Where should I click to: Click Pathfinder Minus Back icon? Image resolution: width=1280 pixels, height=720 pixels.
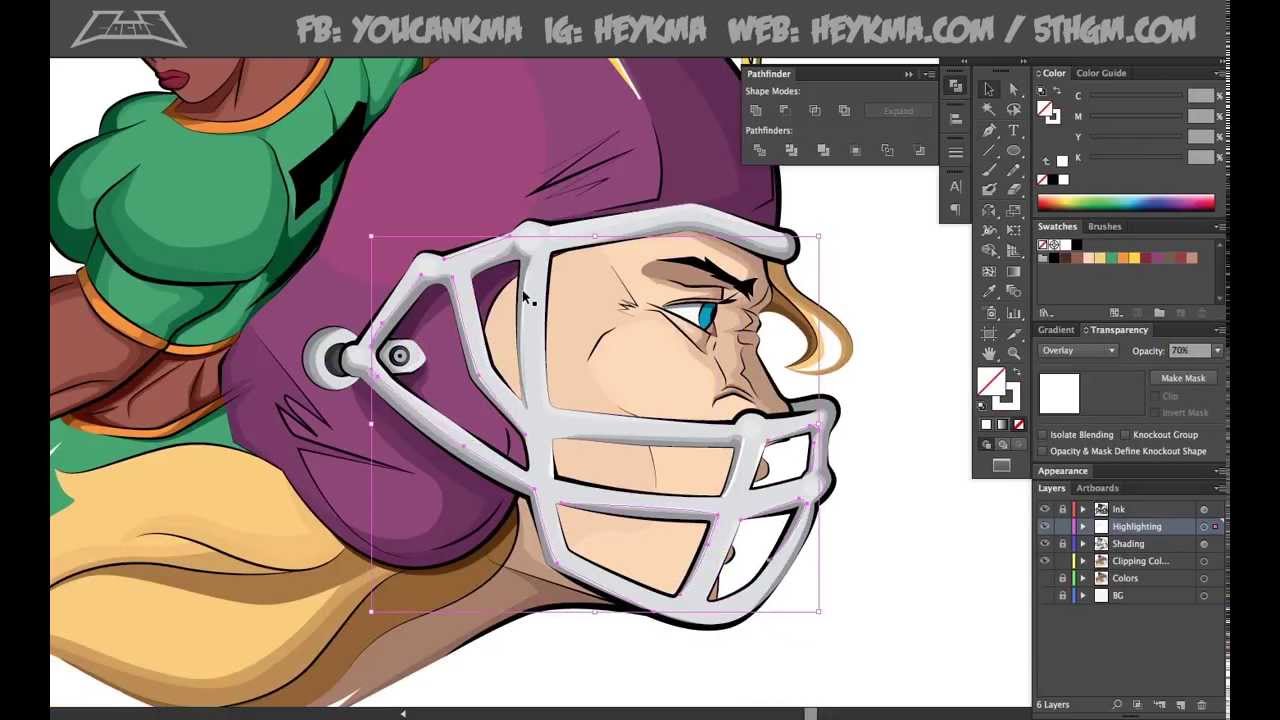coord(919,150)
